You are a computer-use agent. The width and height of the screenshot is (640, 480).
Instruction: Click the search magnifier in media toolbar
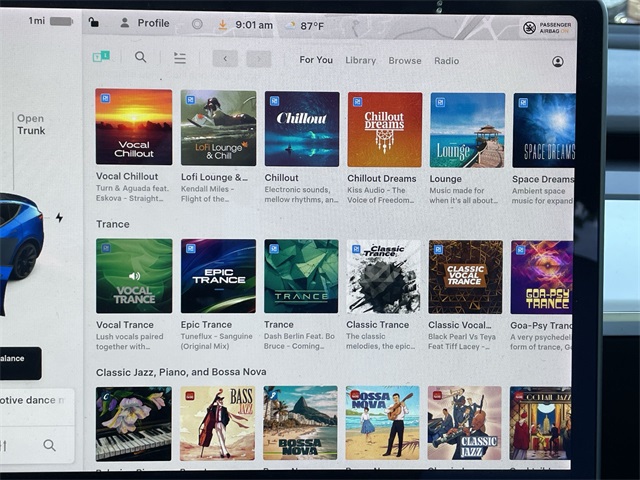140,57
